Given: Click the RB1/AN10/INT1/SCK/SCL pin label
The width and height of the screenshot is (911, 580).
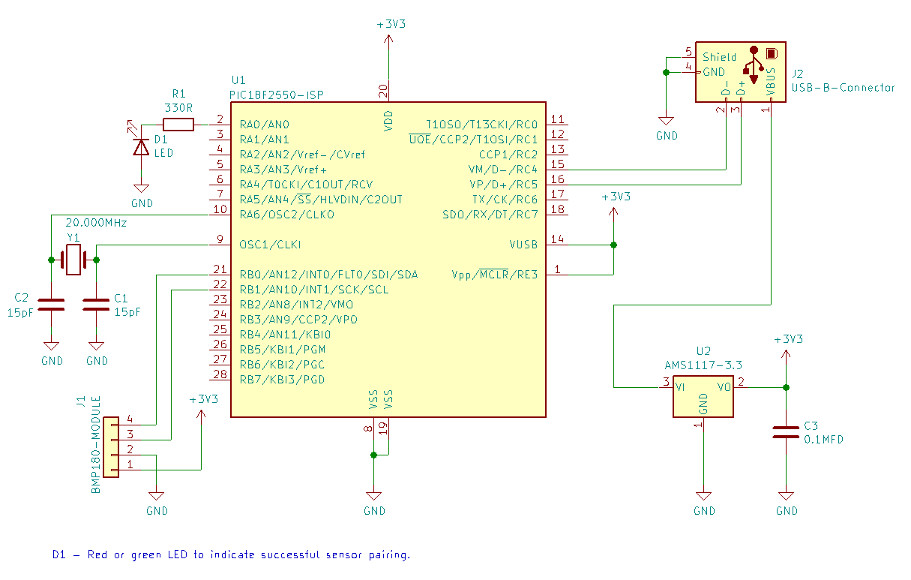Looking at the screenshot, I should tap(314, 289).
